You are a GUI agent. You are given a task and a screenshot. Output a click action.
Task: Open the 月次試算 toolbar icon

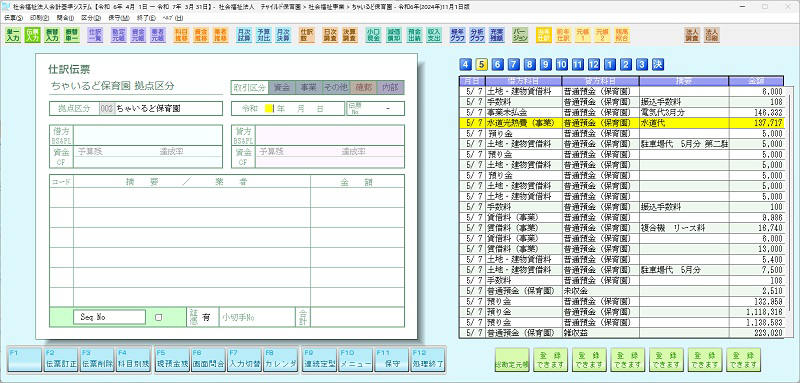[243, 35]
